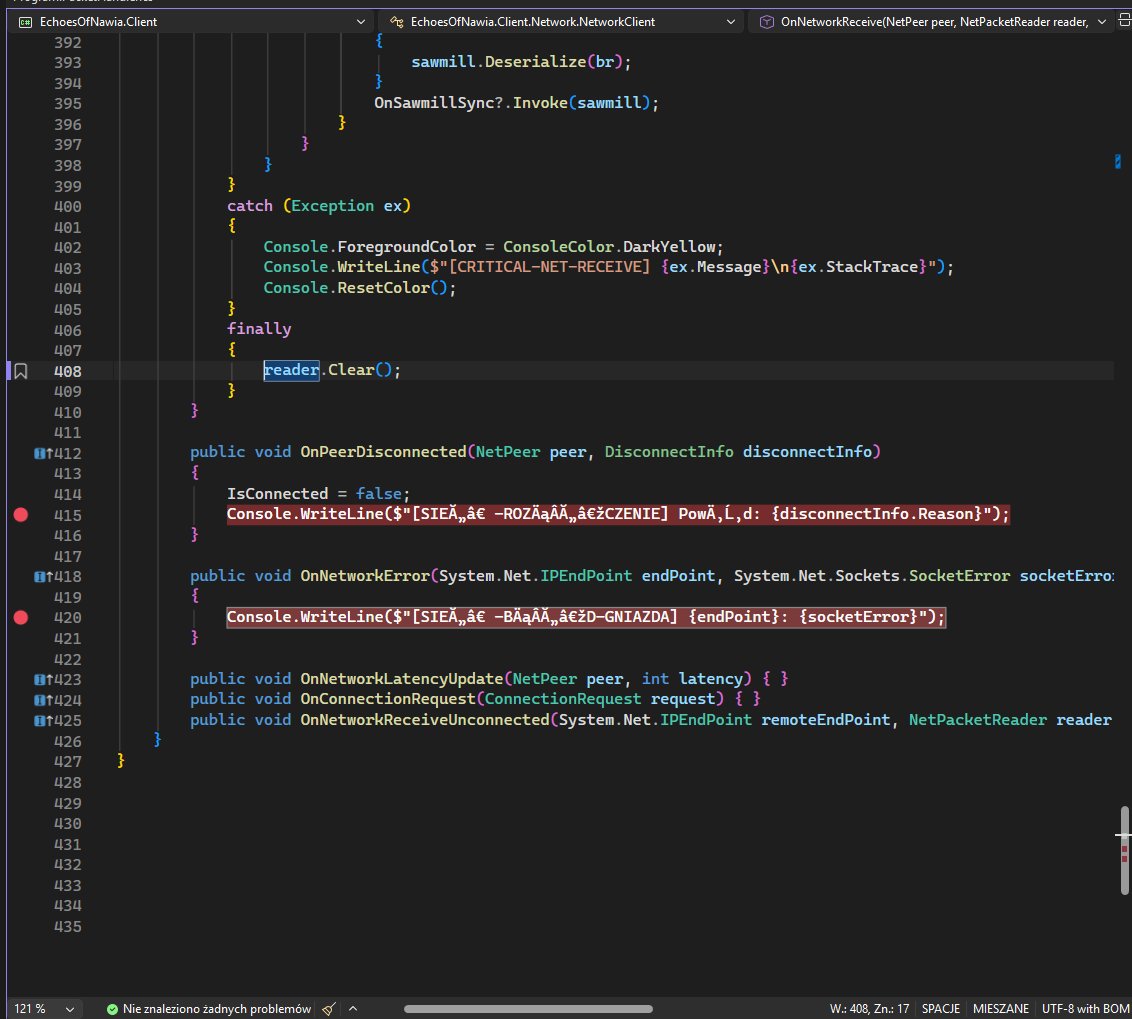
Task: Click 'Console.ResetColor();' on line 404
Action: pos(360,288)
